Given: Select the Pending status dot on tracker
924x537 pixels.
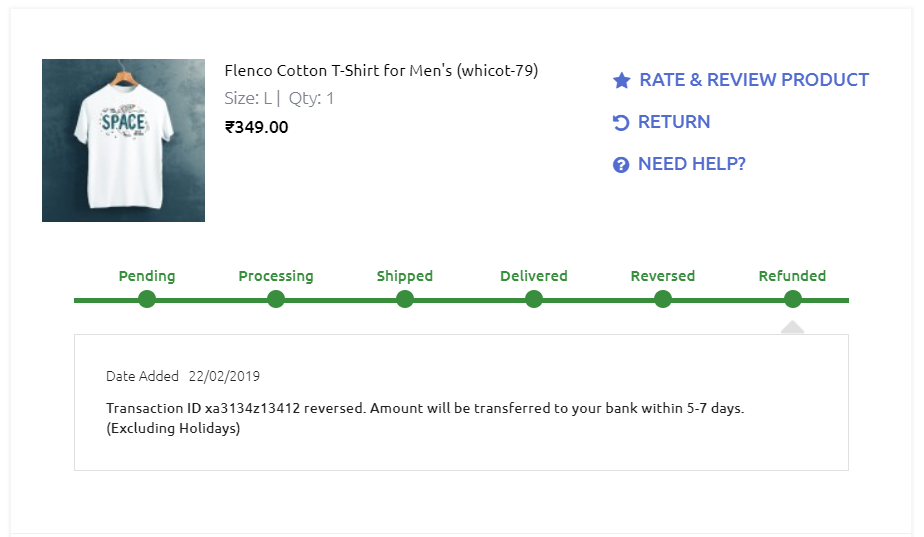Looking at the screenshot, I should 147,299.
